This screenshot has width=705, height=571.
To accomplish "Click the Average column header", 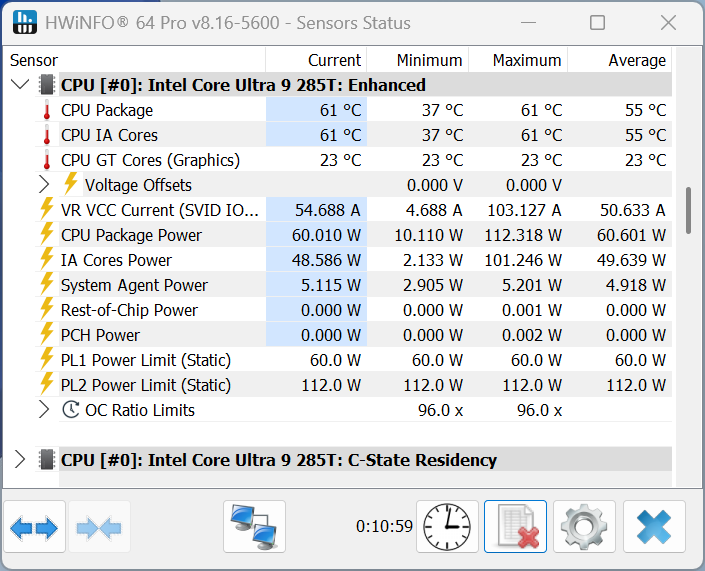I will [x=620, y=60].
